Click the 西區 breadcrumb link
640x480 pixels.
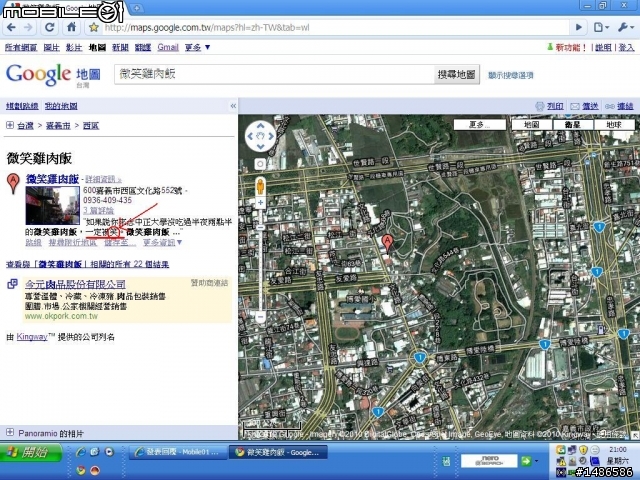click(91, 126)
